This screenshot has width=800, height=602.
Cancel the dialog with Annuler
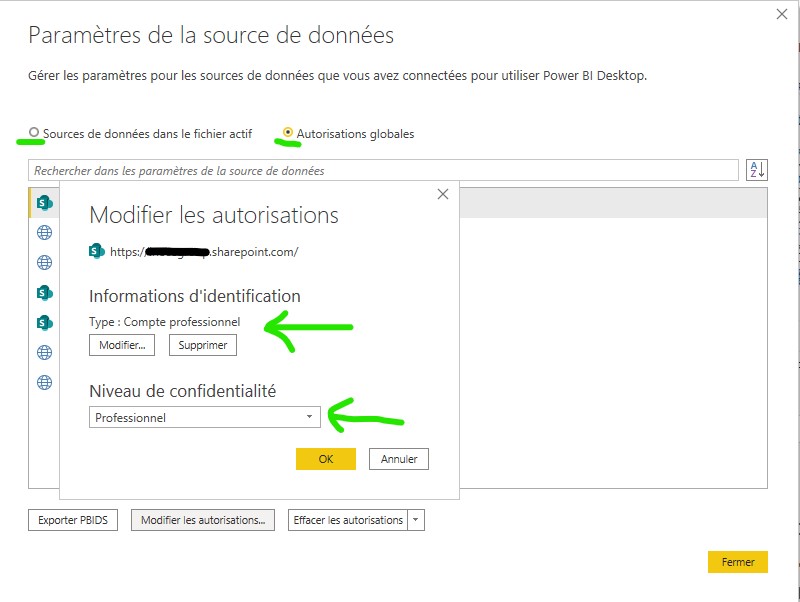pos(398,459)
